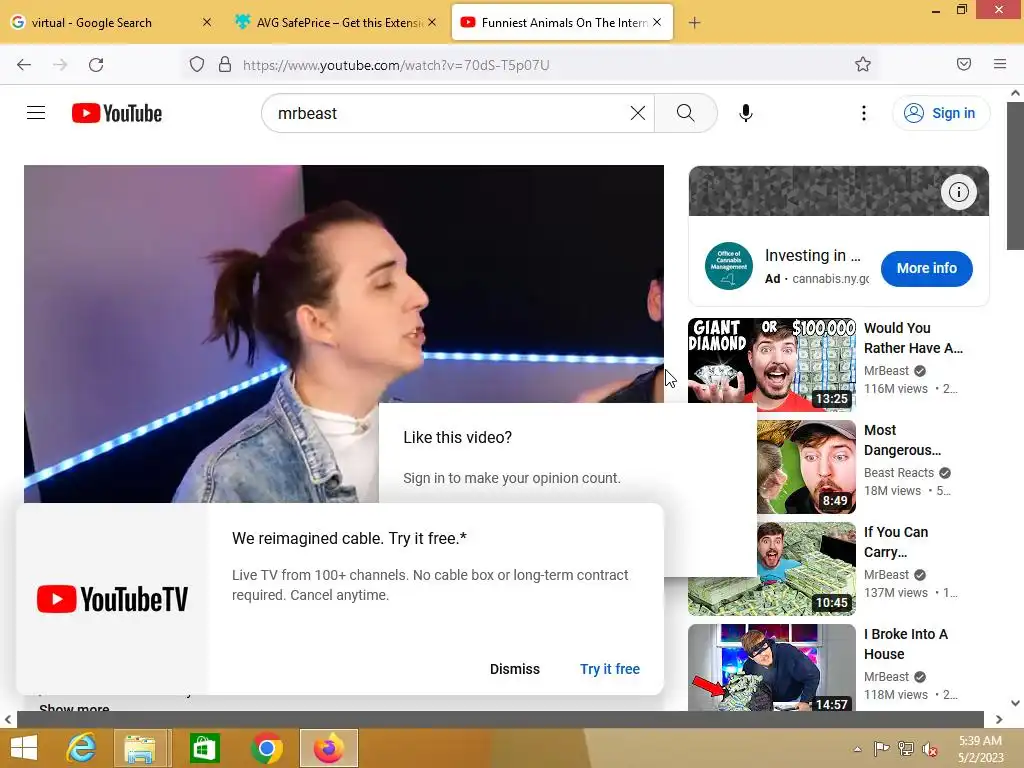Image resolution: width=1024 pixels, height=768 pixels.
Task: Open Most Dangerous video title
Action: coord(903,440)
